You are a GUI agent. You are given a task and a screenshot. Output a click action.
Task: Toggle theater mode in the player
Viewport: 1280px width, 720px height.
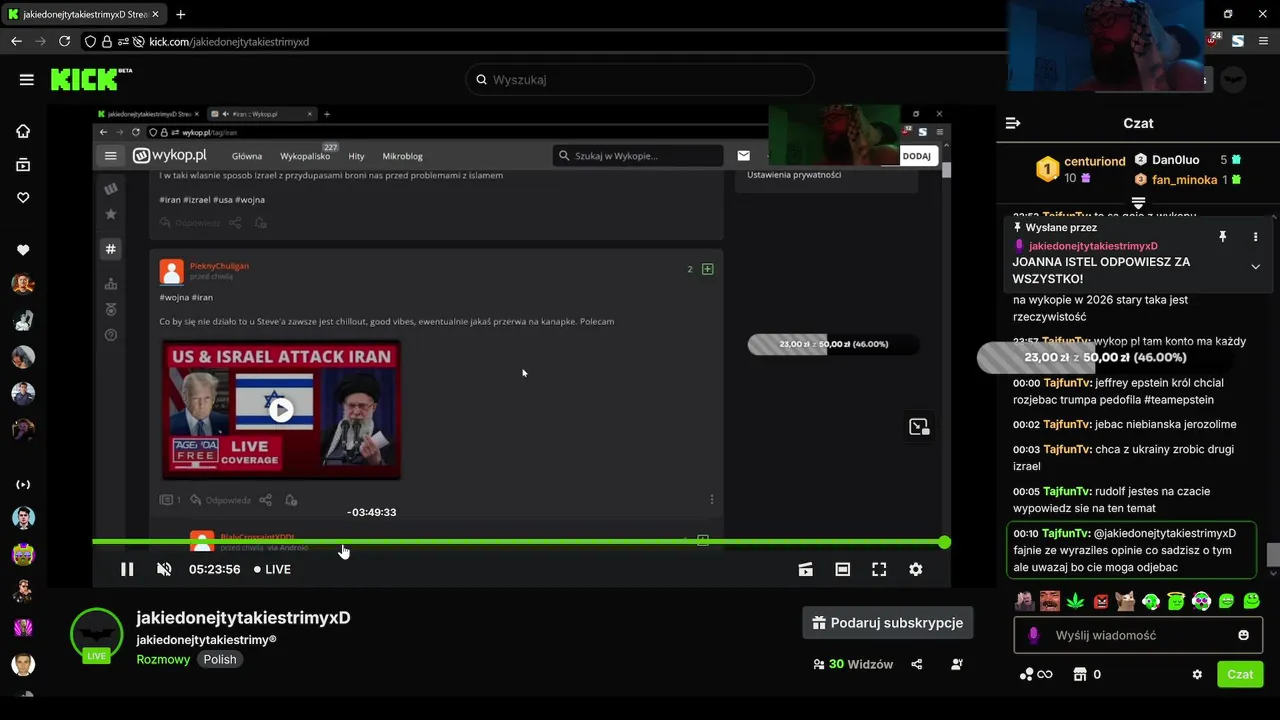(x=843, y=569)
